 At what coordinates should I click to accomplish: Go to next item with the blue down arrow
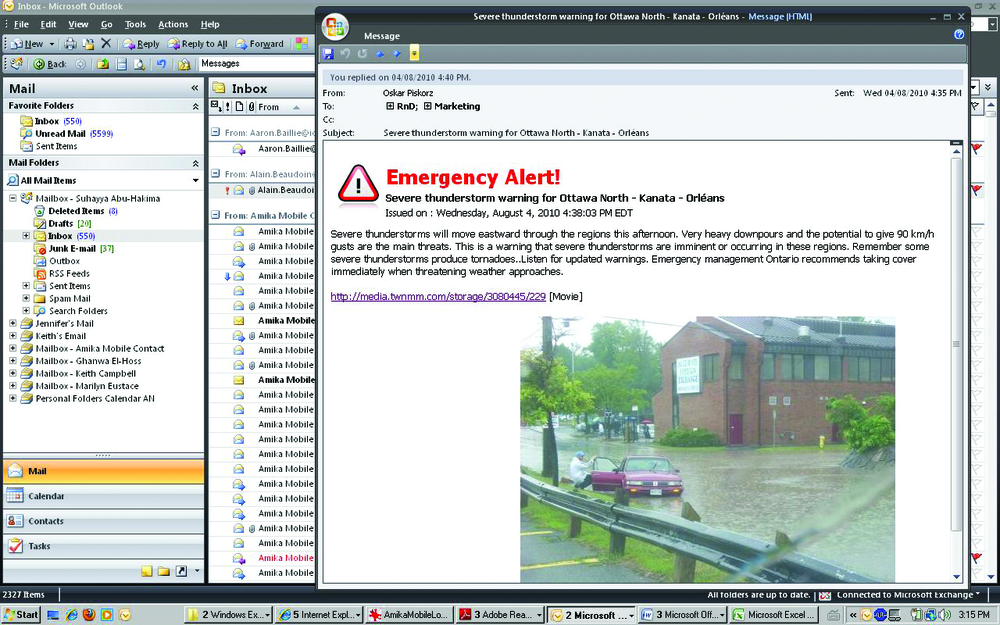[397, 53]
